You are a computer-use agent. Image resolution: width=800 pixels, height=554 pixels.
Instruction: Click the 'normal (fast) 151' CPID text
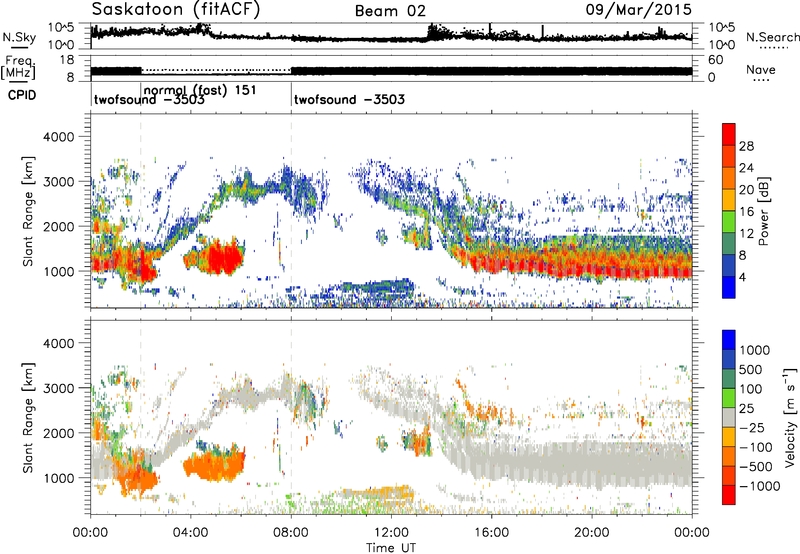200,90
